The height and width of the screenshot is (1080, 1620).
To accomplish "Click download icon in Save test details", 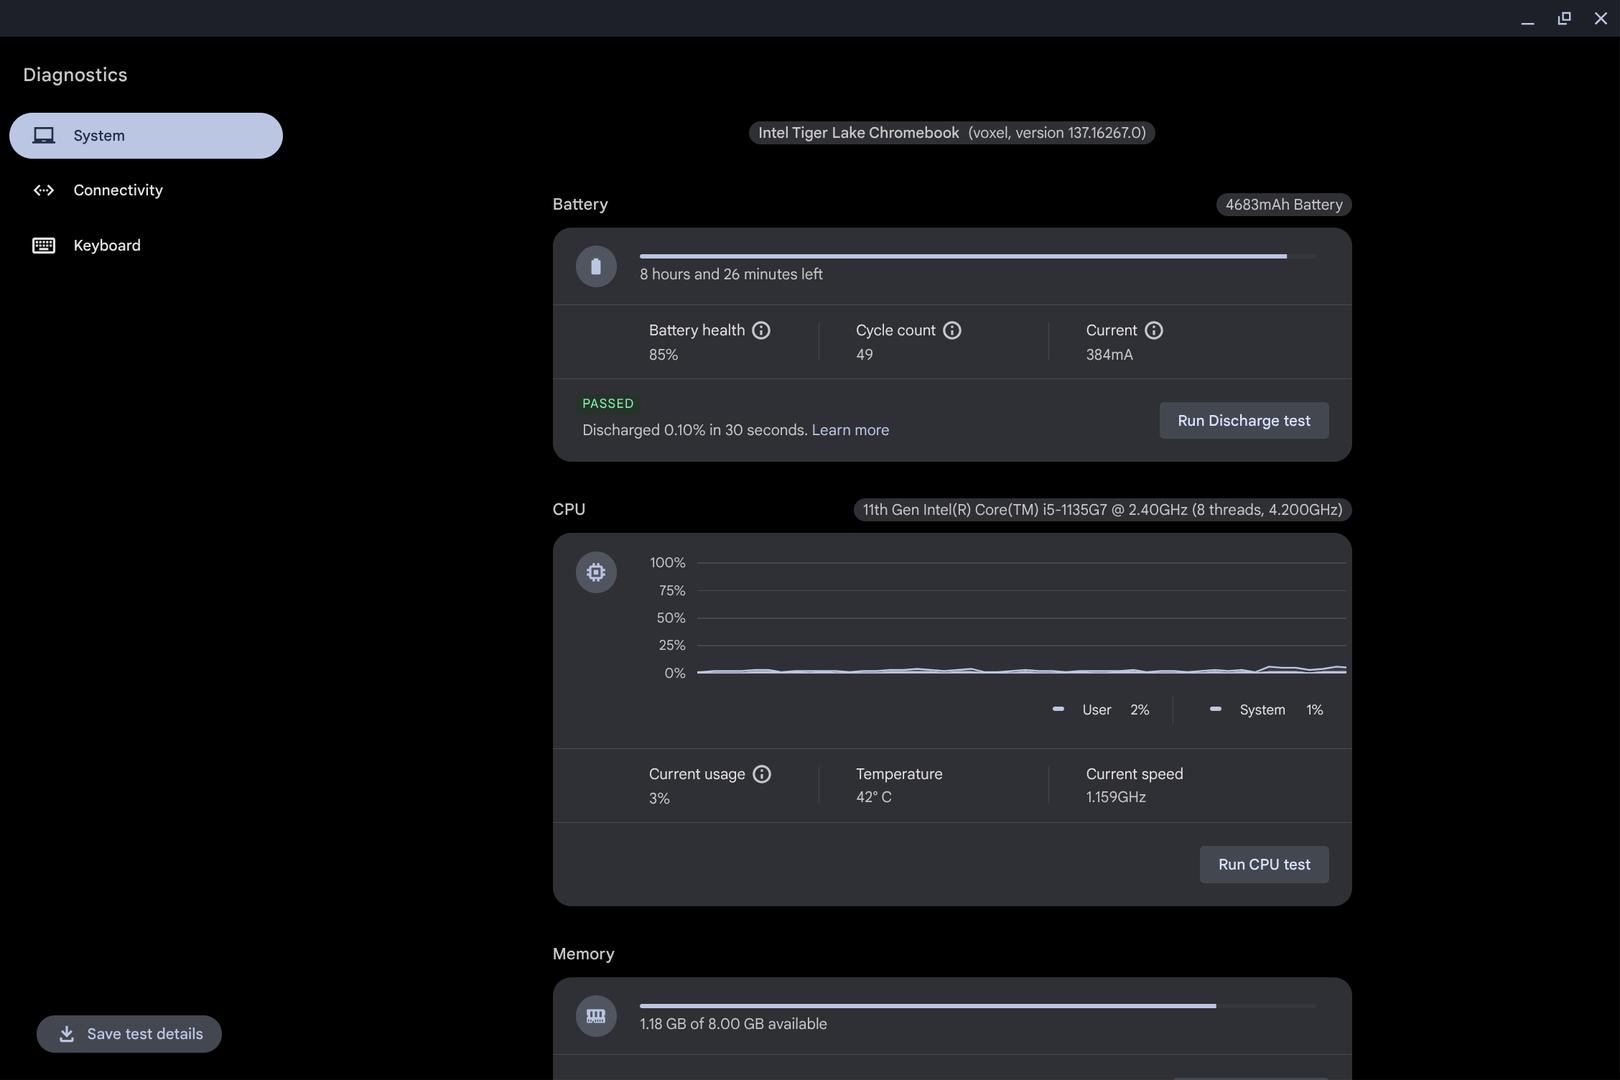I will tap(66, 1034).
